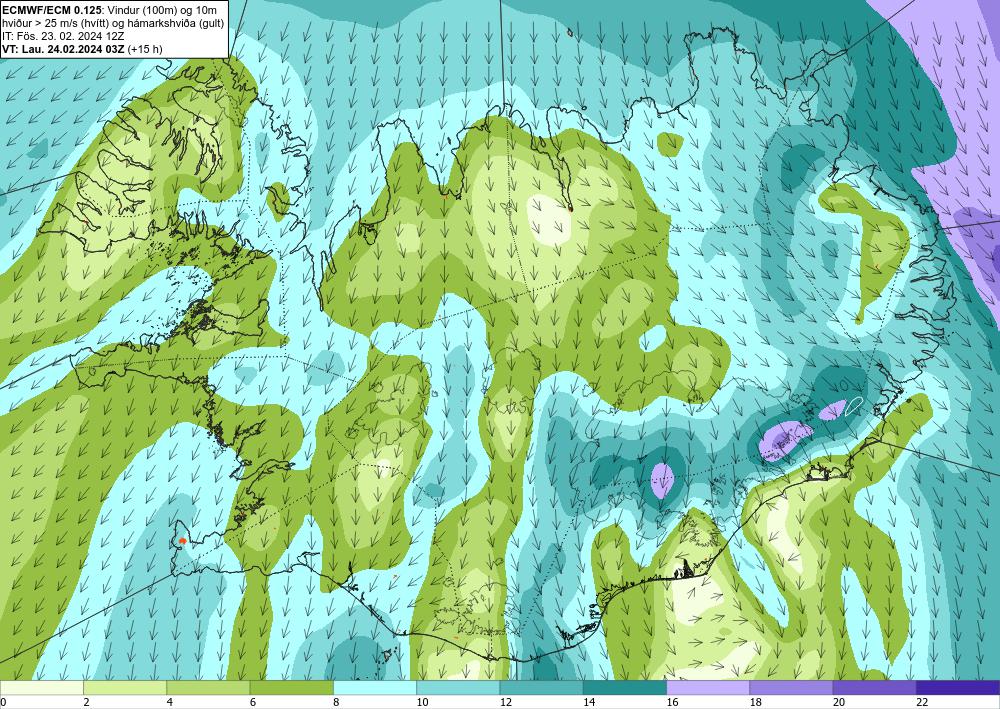Click the legend value "10"
This screenshot has width=1000, height=709.
[x=422, y=702]
